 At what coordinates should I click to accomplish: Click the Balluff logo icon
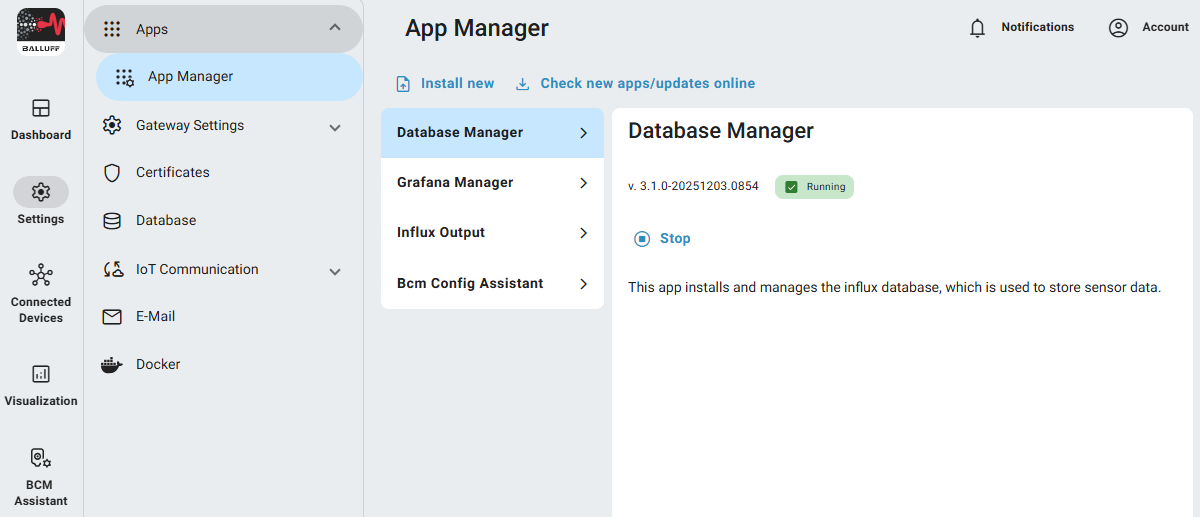[x=41, y=30]
